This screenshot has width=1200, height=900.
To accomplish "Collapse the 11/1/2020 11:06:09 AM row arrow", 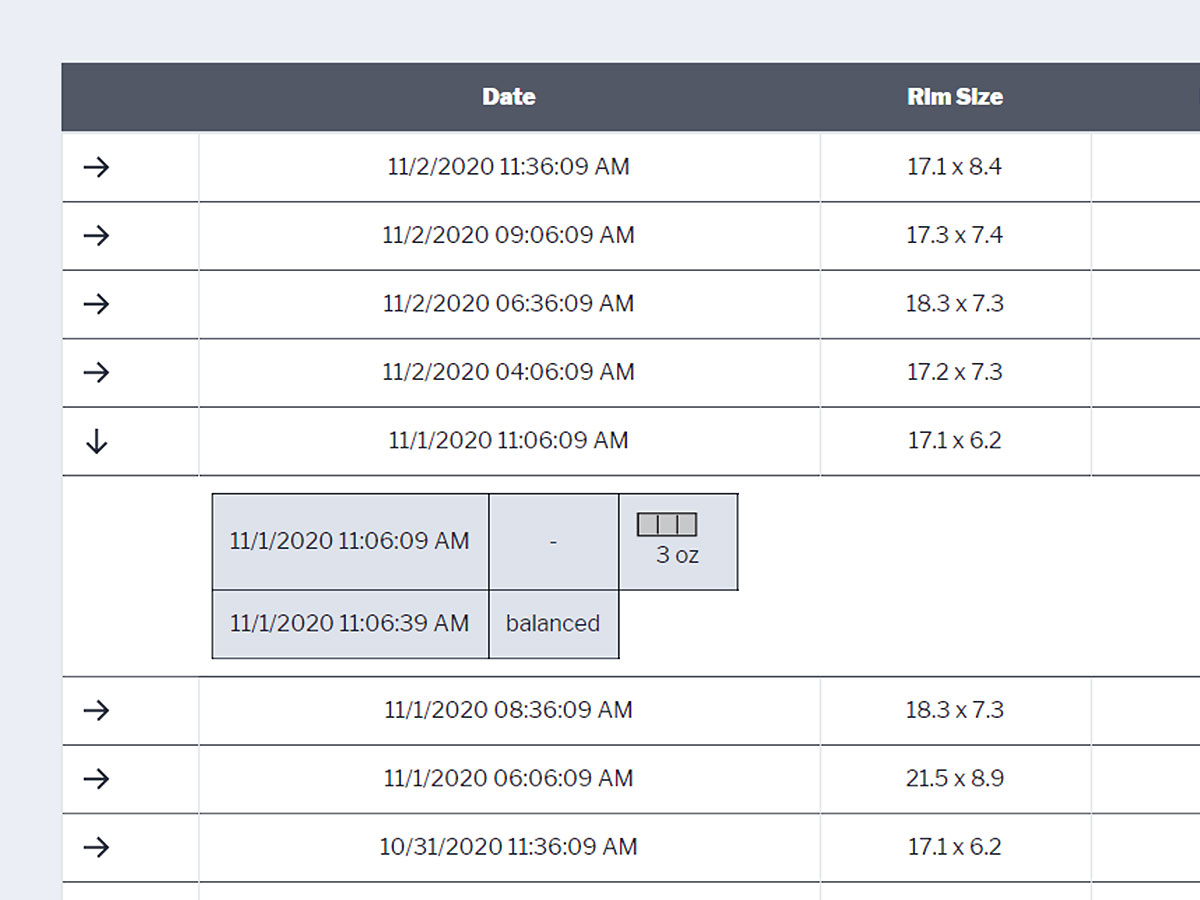I will click(x=96, y=441).
